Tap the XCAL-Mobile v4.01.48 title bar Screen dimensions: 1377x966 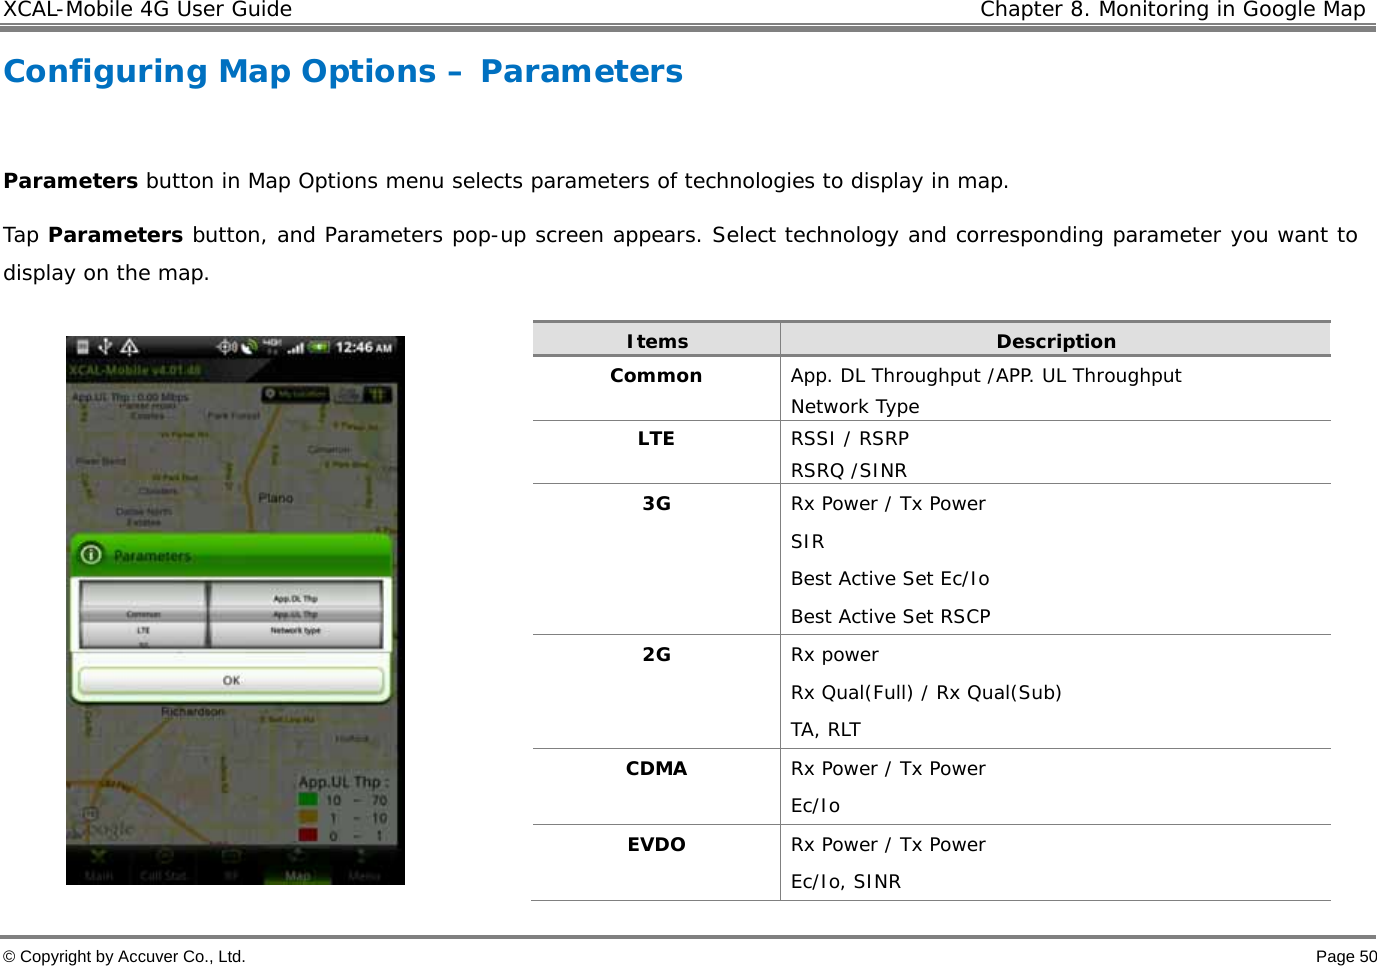click(x=135, y=369)
